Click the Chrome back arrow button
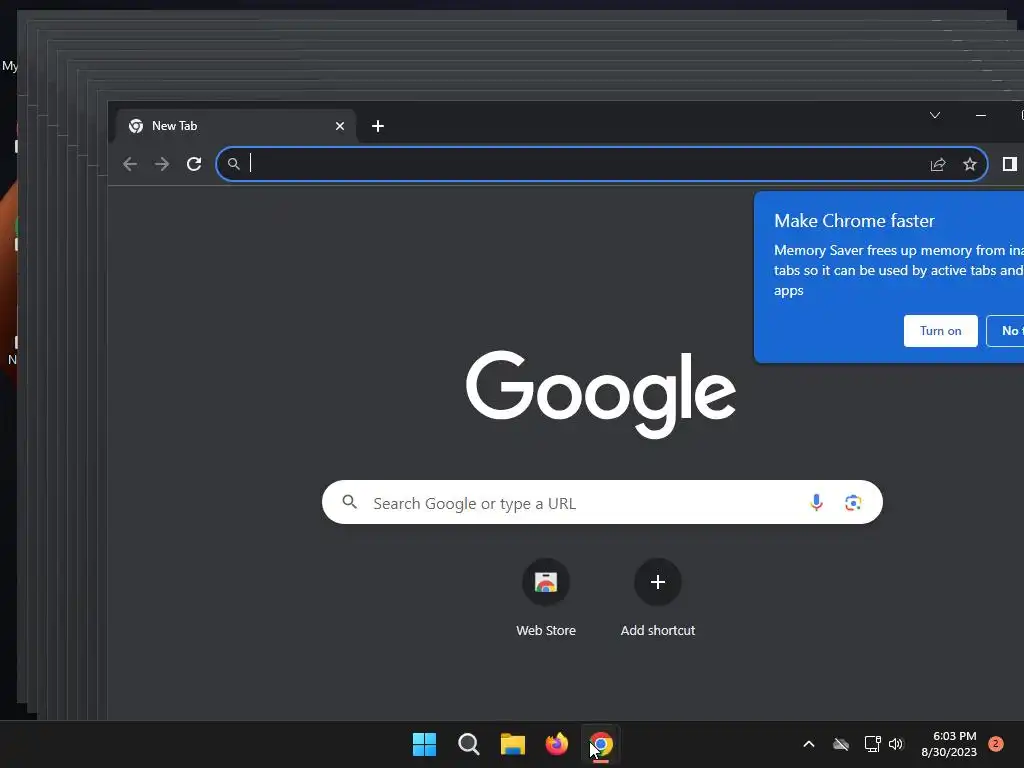1024x768 pixels. (130, 164)
